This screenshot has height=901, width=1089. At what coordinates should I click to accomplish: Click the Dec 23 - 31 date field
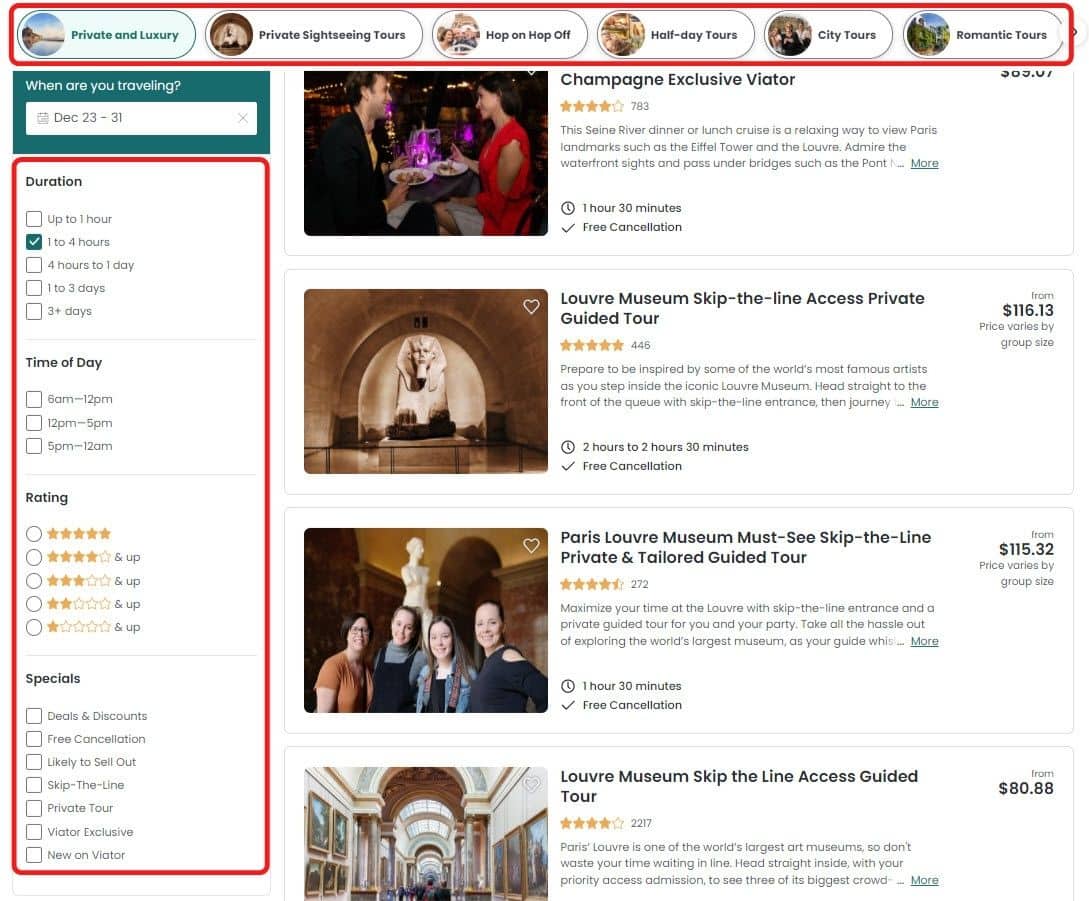click(141, 118)
